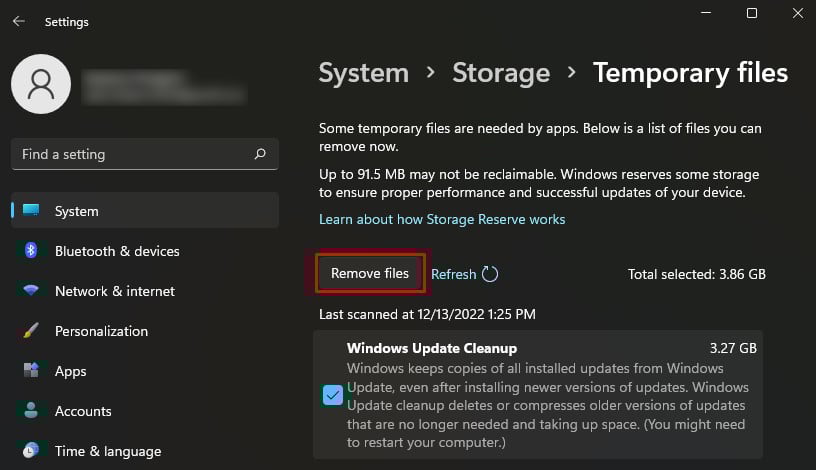Screen dimensions: 816x470
Task: Navigate to Storage in breadcrumb
Action: pos(501,73)
